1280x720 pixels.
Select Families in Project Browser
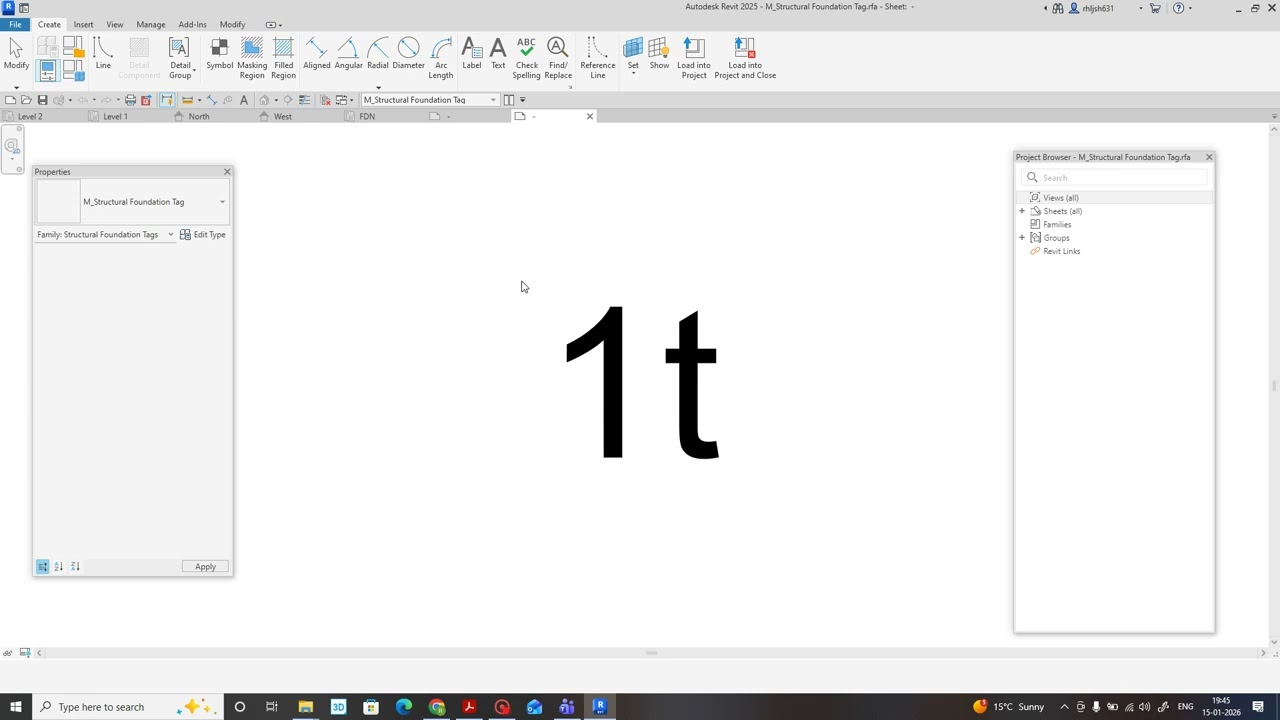click(x=1057, y=224)
